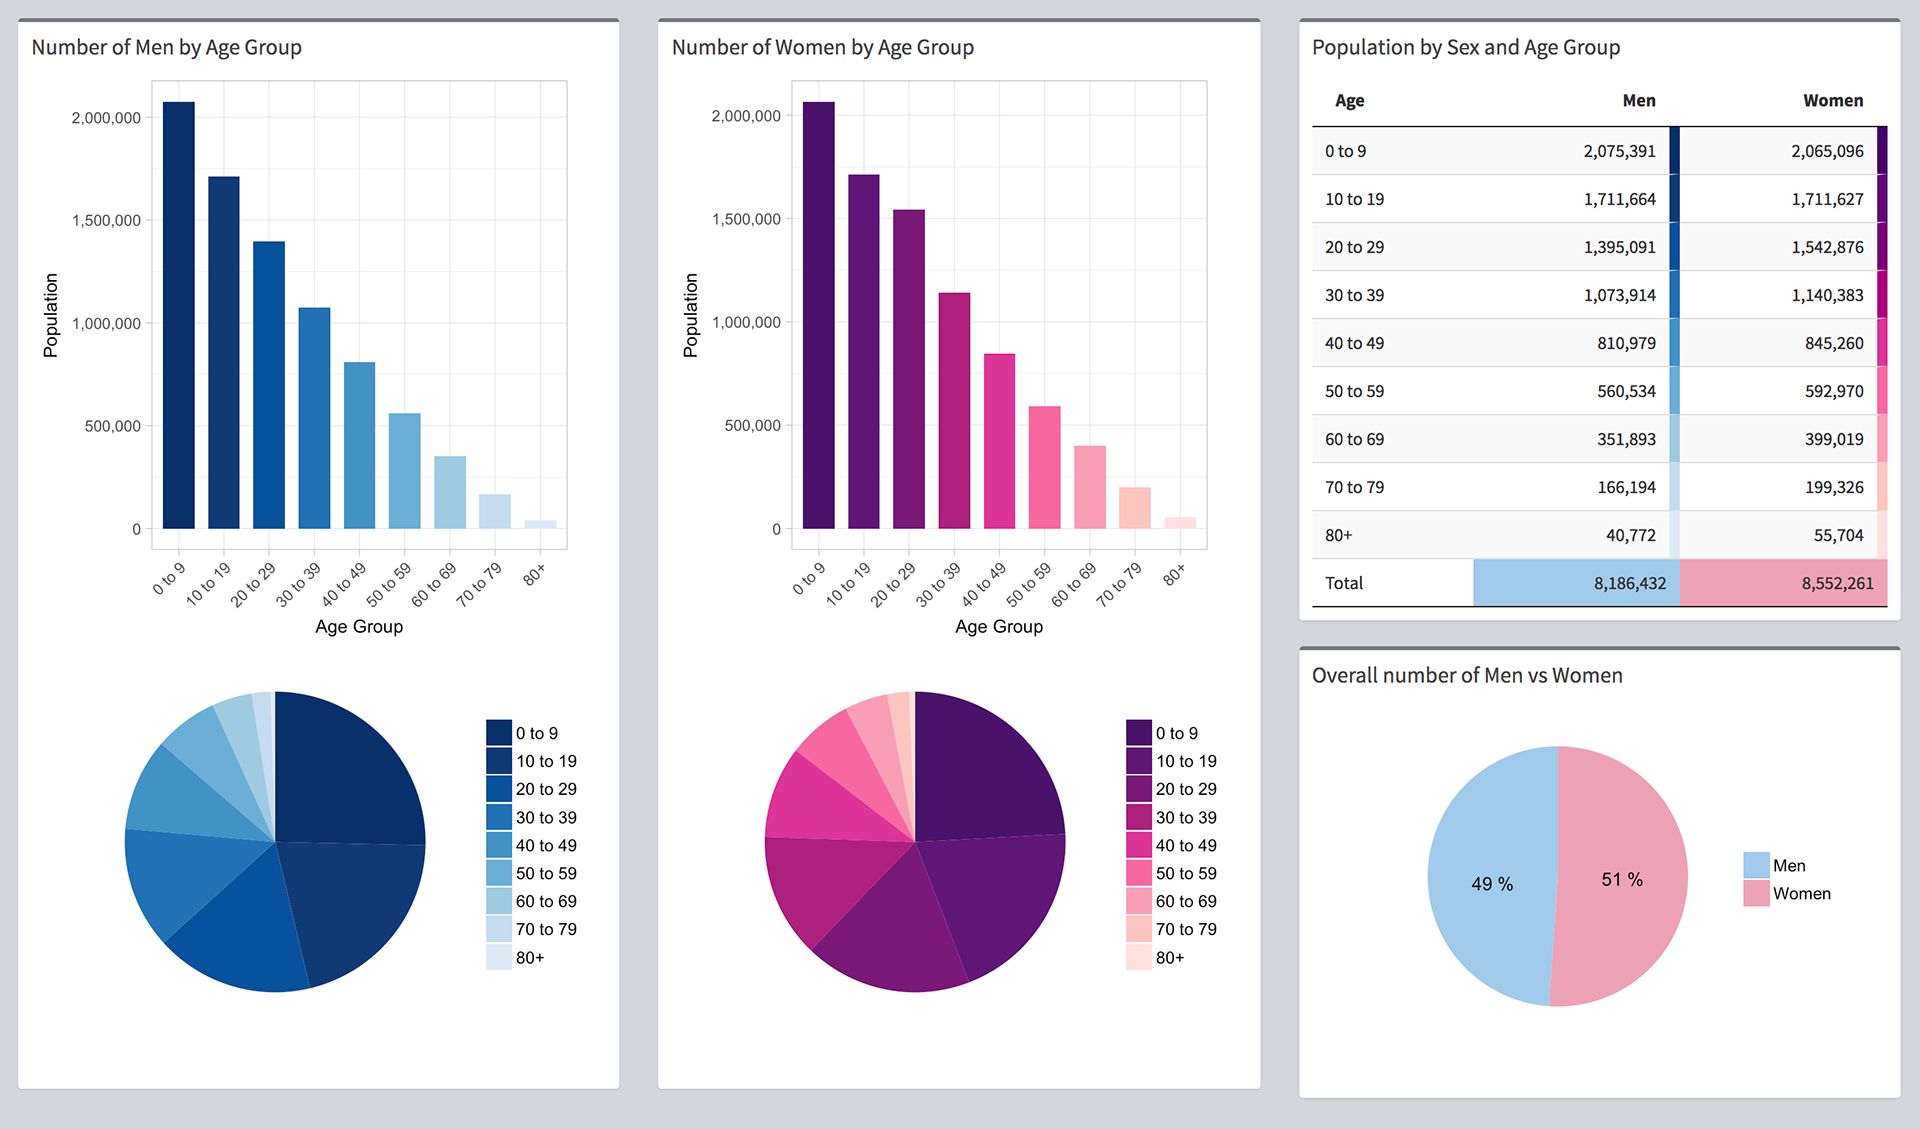Screen dimensions: 1920x1129
Task: Click the men's total cell 8,186,432
Action: (x=1629, y=583)
